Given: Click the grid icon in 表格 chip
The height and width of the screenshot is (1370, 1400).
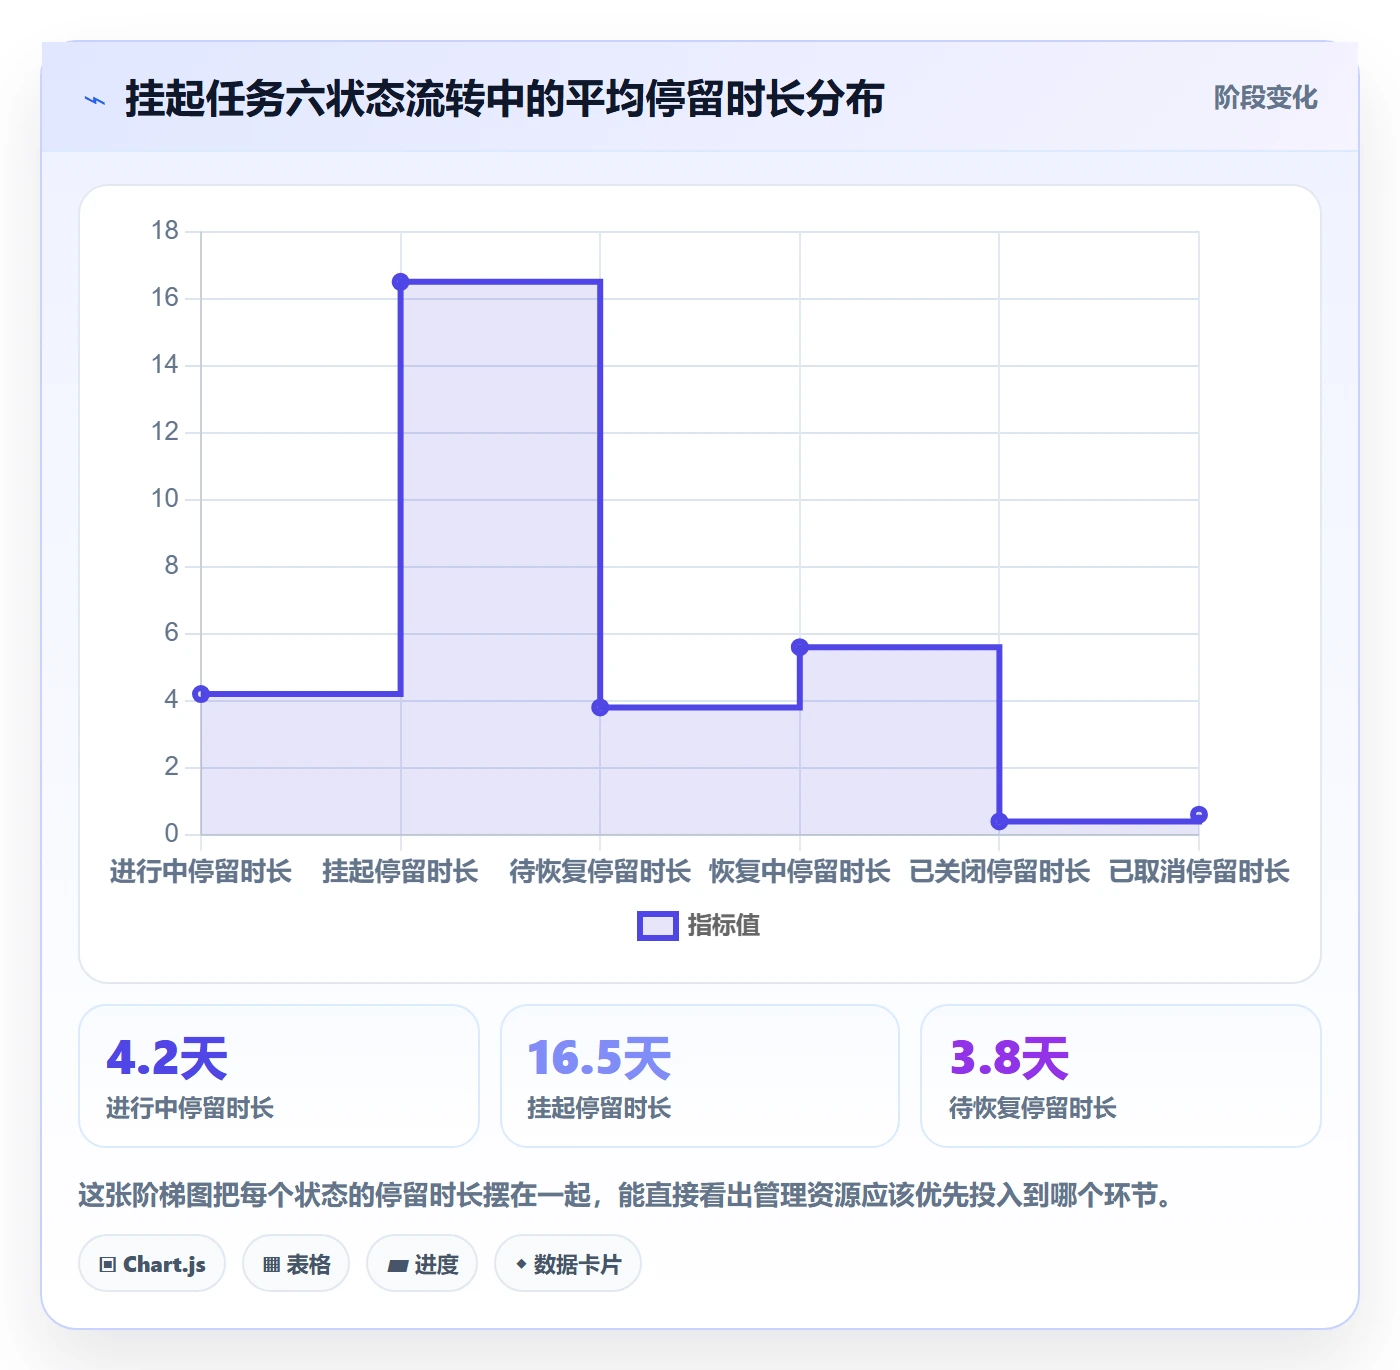Looking at the screenshot, I should click(x=271, y=1265).
